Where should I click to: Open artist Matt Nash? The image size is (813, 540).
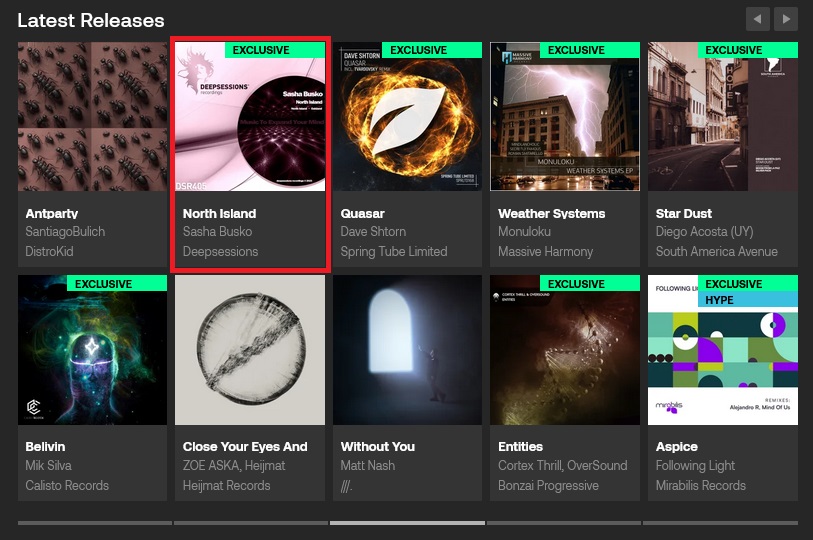(x=368, y=465)
